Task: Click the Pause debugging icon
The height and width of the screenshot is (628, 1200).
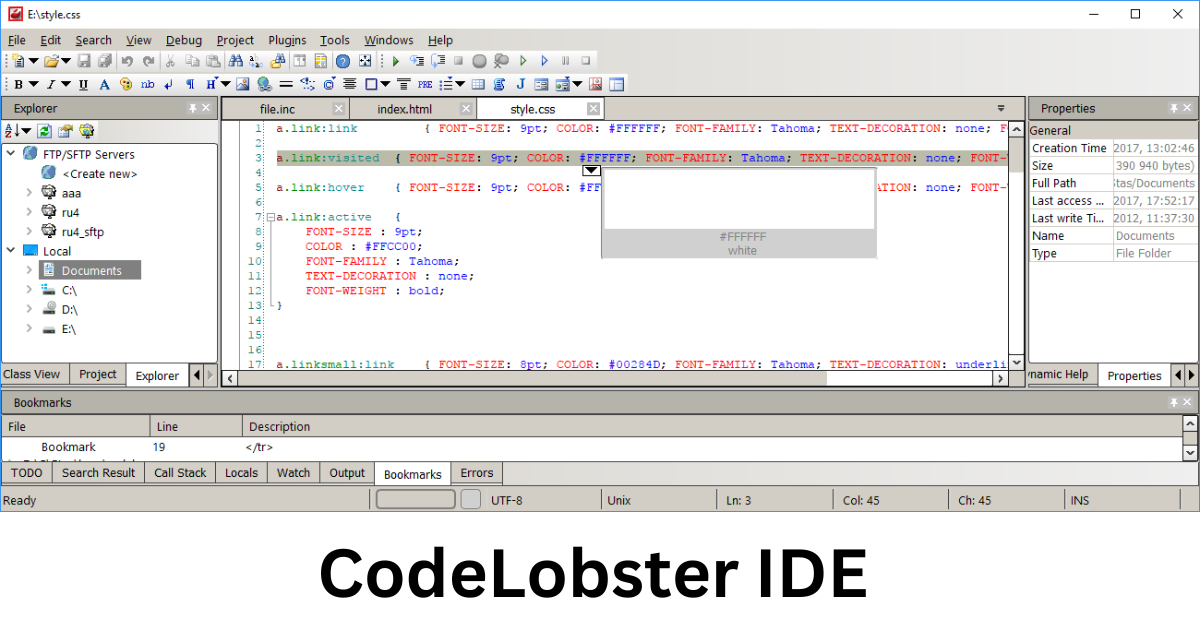Action: [565, 61]
